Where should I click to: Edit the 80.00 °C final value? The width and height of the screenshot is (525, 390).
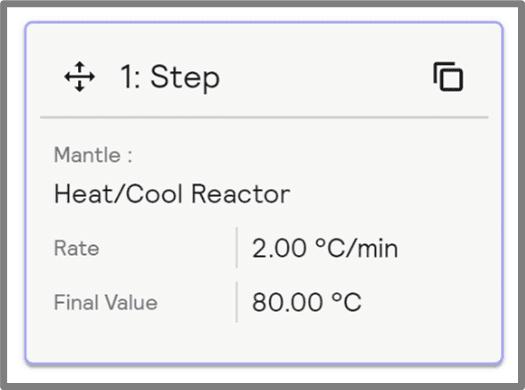(x=307, y=302)
